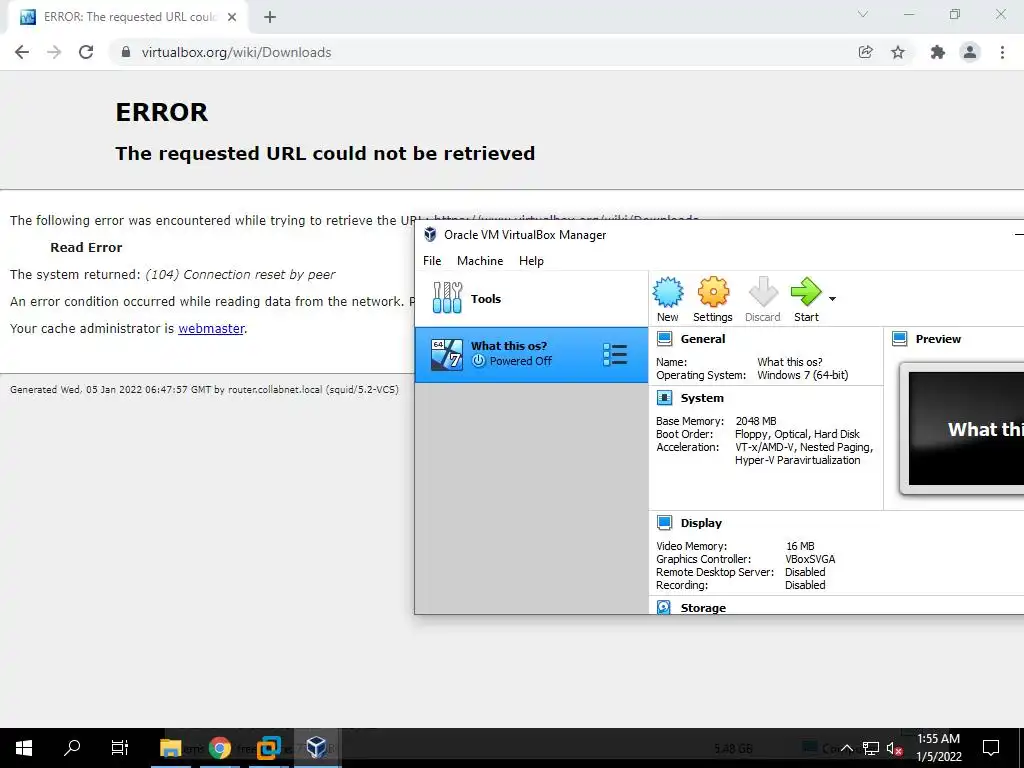Click the address bar lock icon
1024x768 pixels.
coord(126,52)
